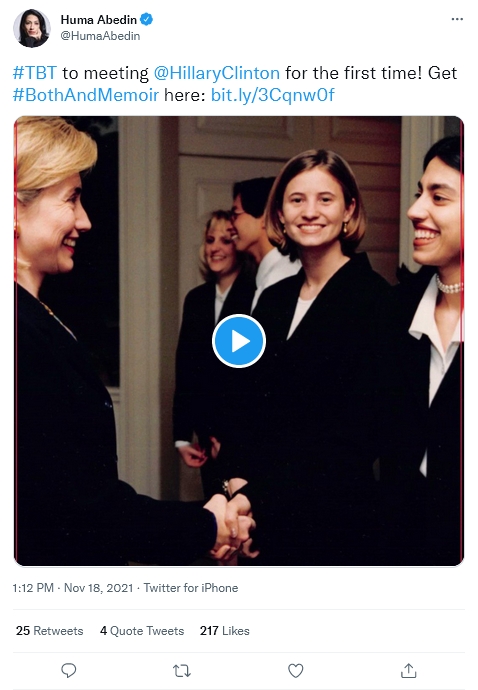Open Huma Abedin's profile picture
This screenshot has width=478, height=690.
(32, 28)
